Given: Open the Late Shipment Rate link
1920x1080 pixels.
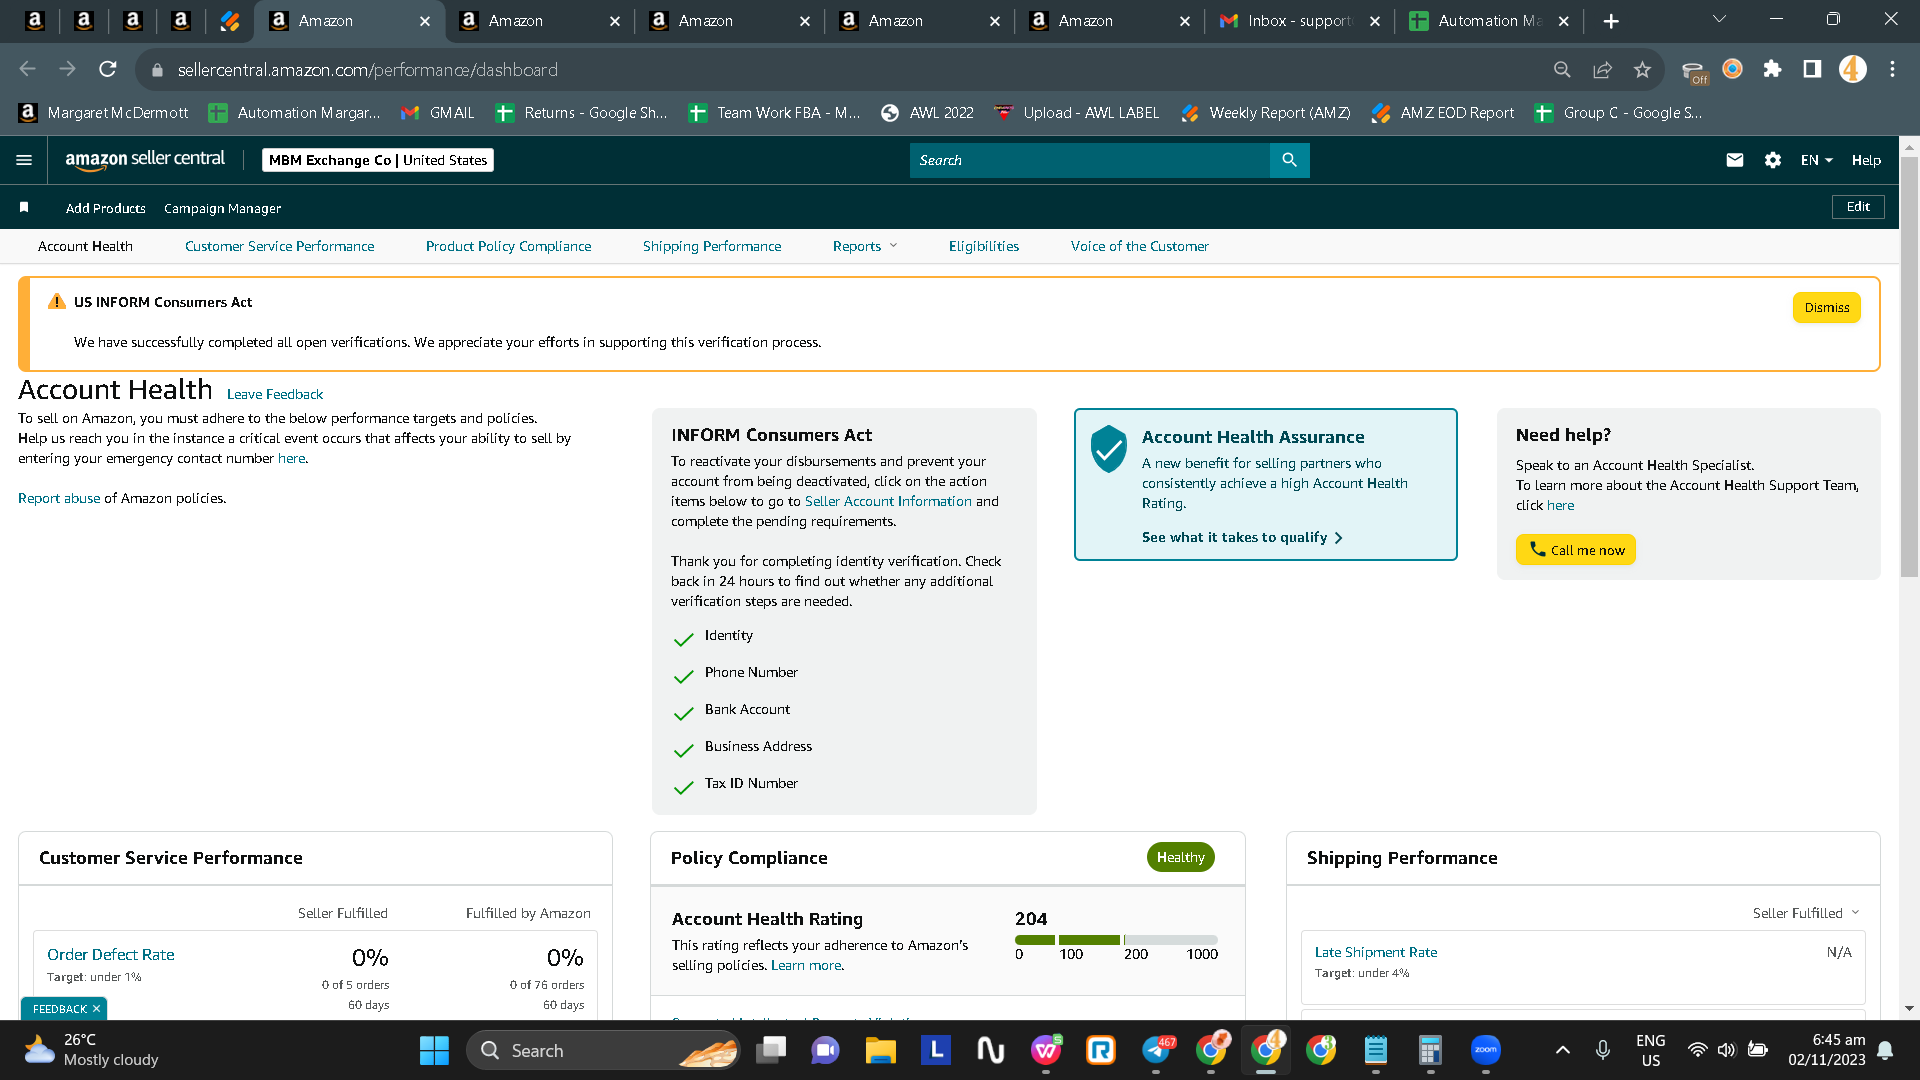Looking at the screenshot, I should (x=1375, y=952).
